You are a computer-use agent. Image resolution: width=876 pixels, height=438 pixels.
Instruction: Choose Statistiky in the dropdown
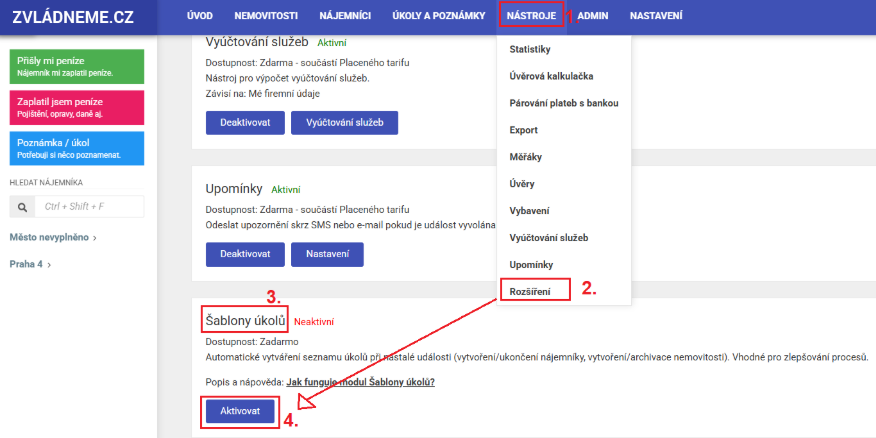pos(530,48)
